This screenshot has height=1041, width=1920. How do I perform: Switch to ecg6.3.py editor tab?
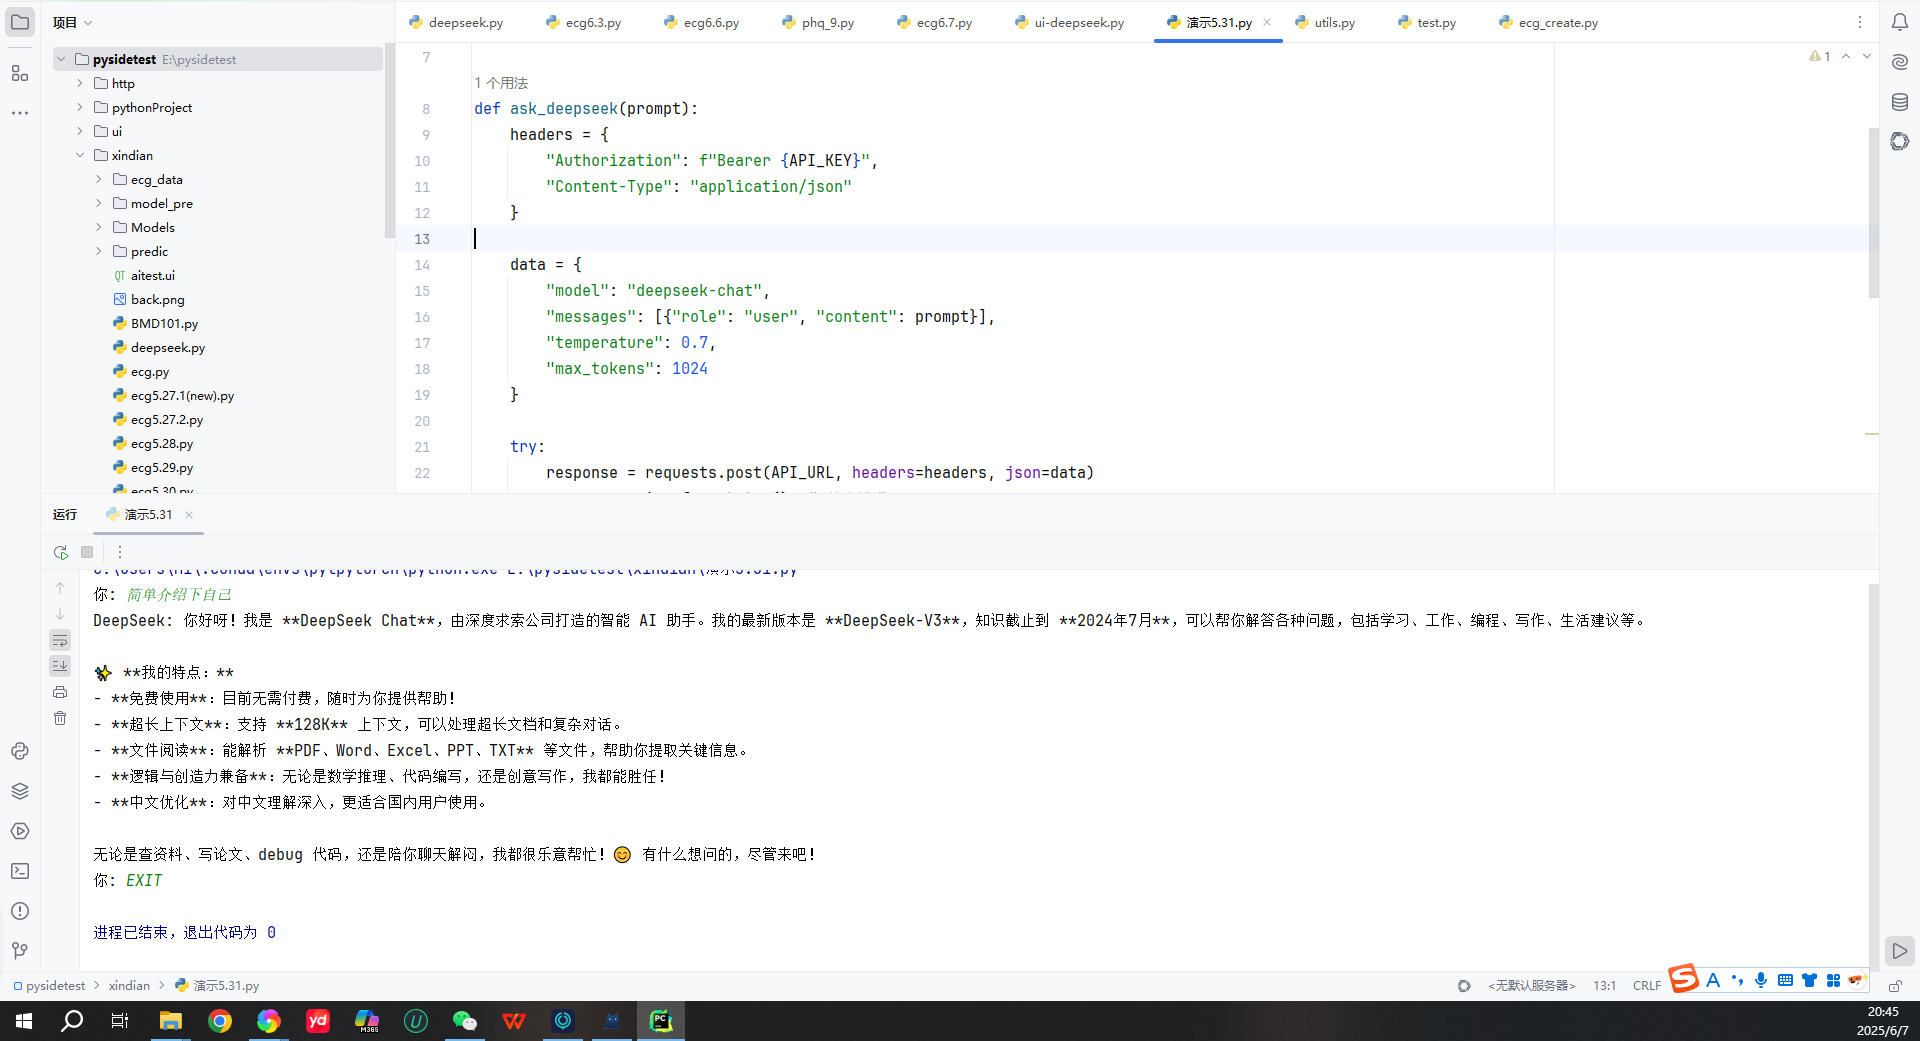pyautogui.click(x=583, y=22)
